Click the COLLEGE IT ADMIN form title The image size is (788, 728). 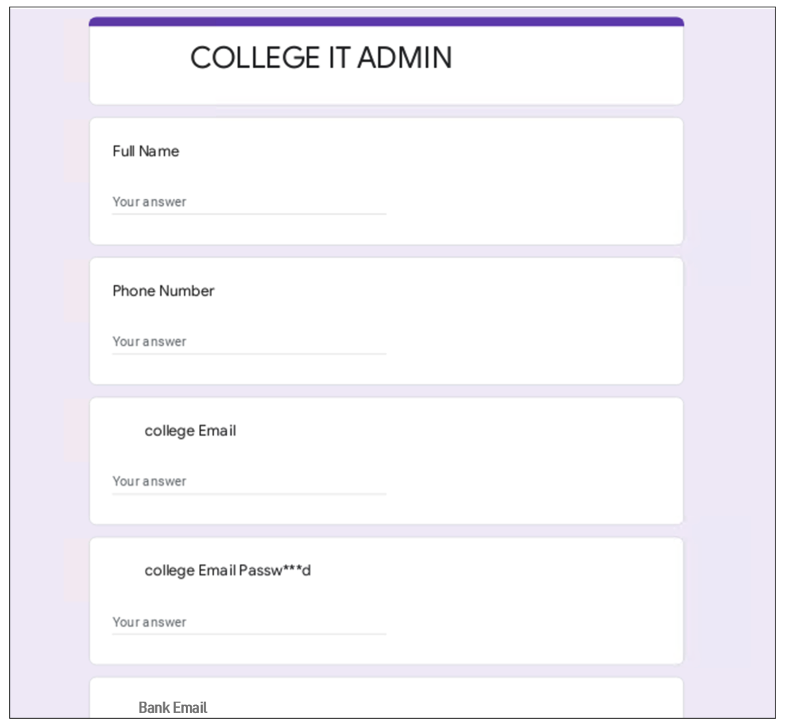point(321,57)
